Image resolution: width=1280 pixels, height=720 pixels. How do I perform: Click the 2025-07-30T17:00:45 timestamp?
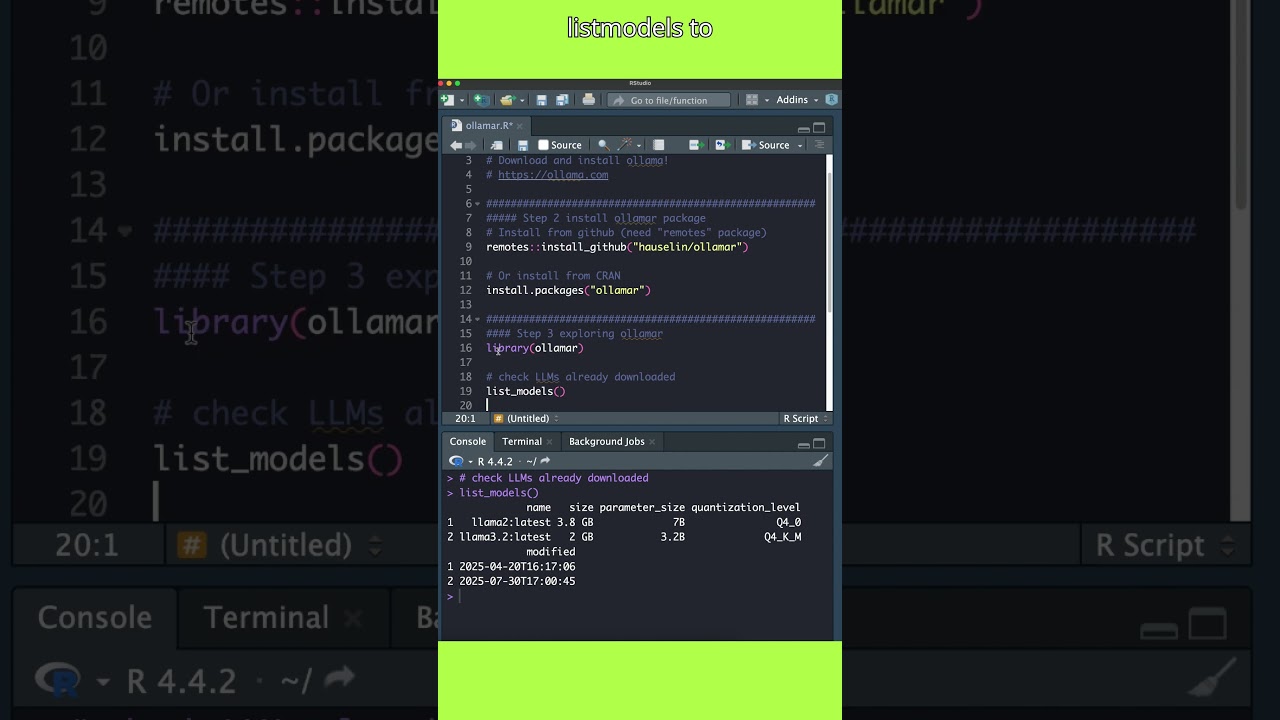click(x=517, y=581)
